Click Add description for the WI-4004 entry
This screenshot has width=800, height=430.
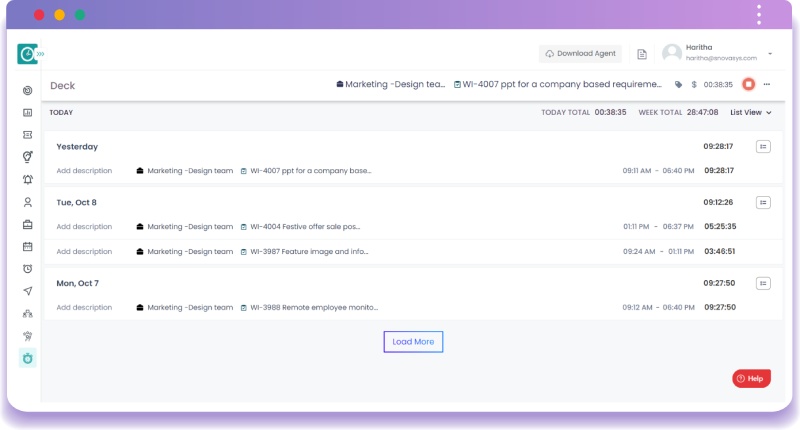[x=84, y=227]
